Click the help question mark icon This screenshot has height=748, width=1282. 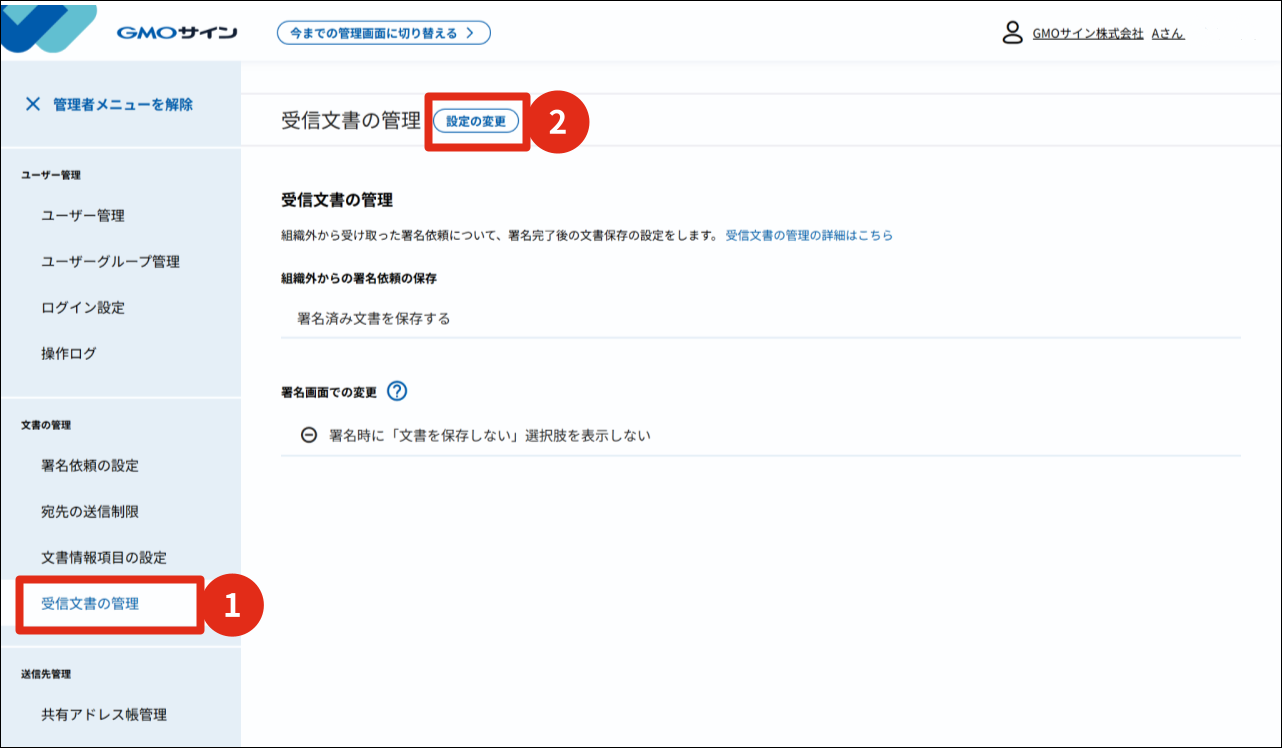397,391
